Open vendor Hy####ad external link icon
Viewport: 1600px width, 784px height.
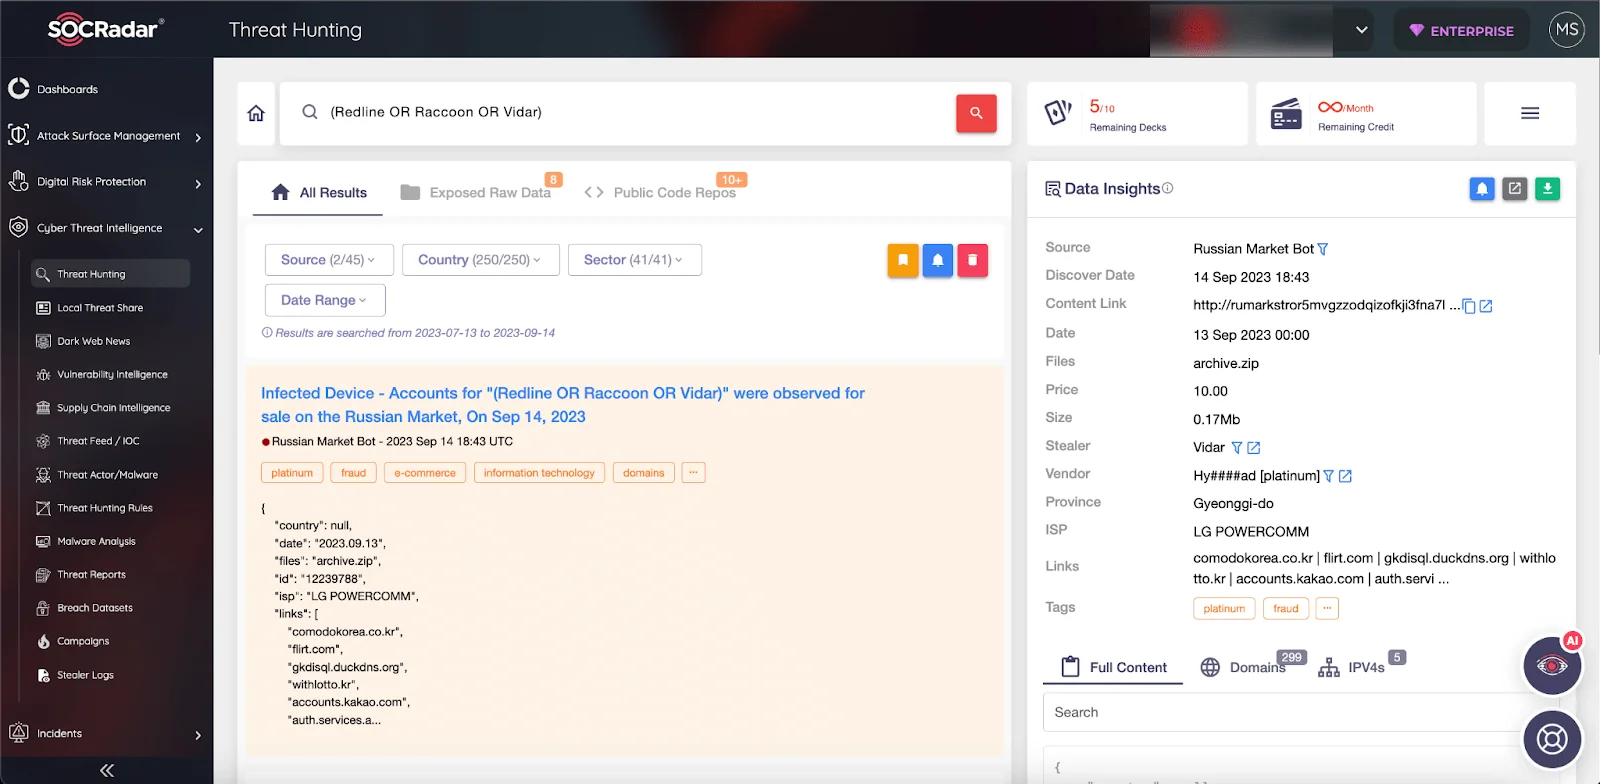click(1345, 476)
